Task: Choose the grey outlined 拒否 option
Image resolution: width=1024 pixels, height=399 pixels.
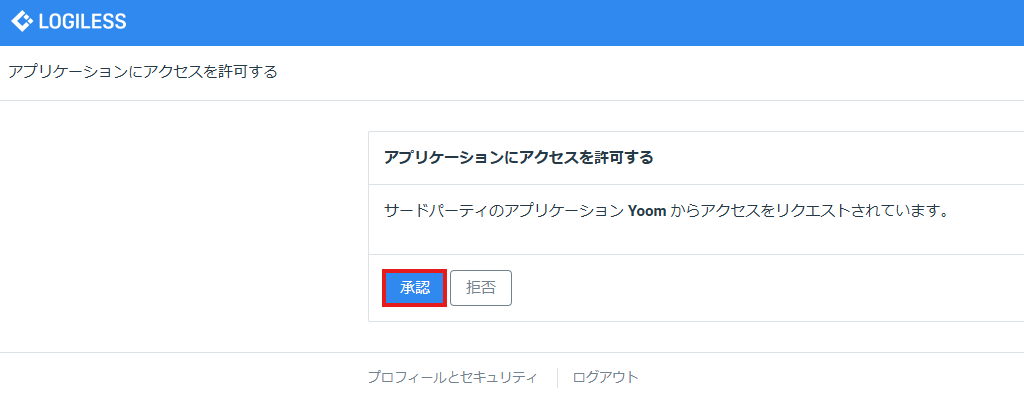Action: pos(481,288)
